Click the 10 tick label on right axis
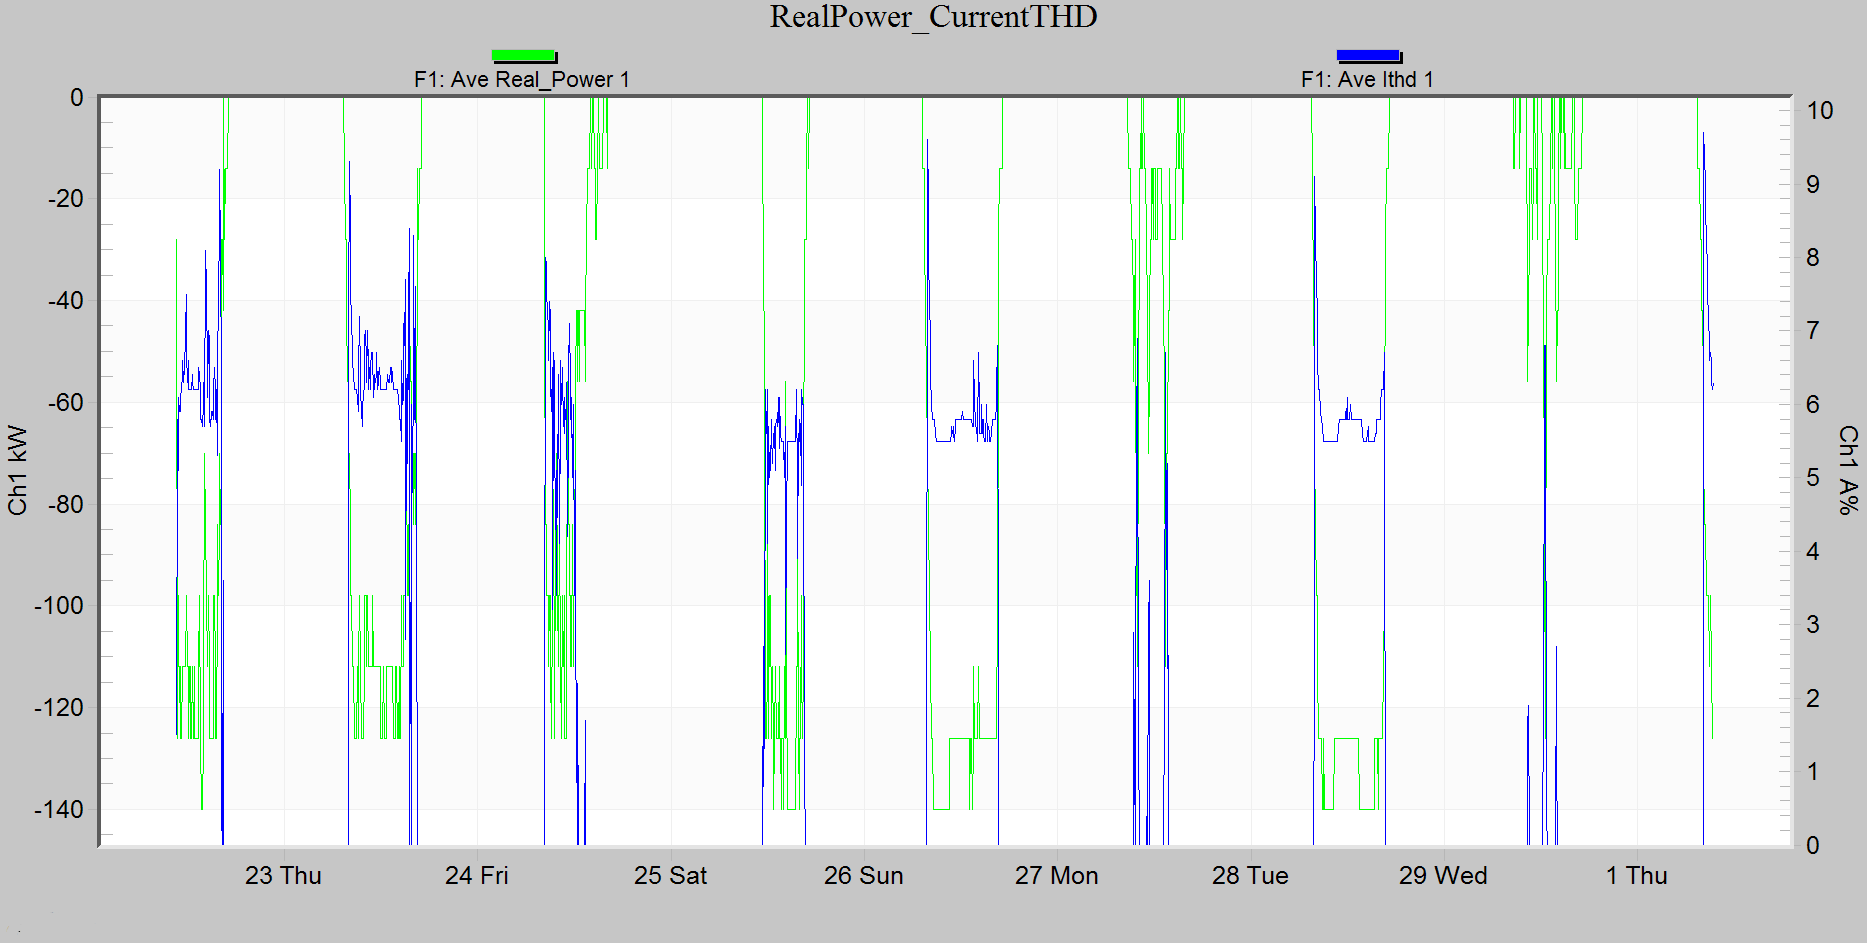Screen dimensions: 1867x943 click(x=1822, y=111)
